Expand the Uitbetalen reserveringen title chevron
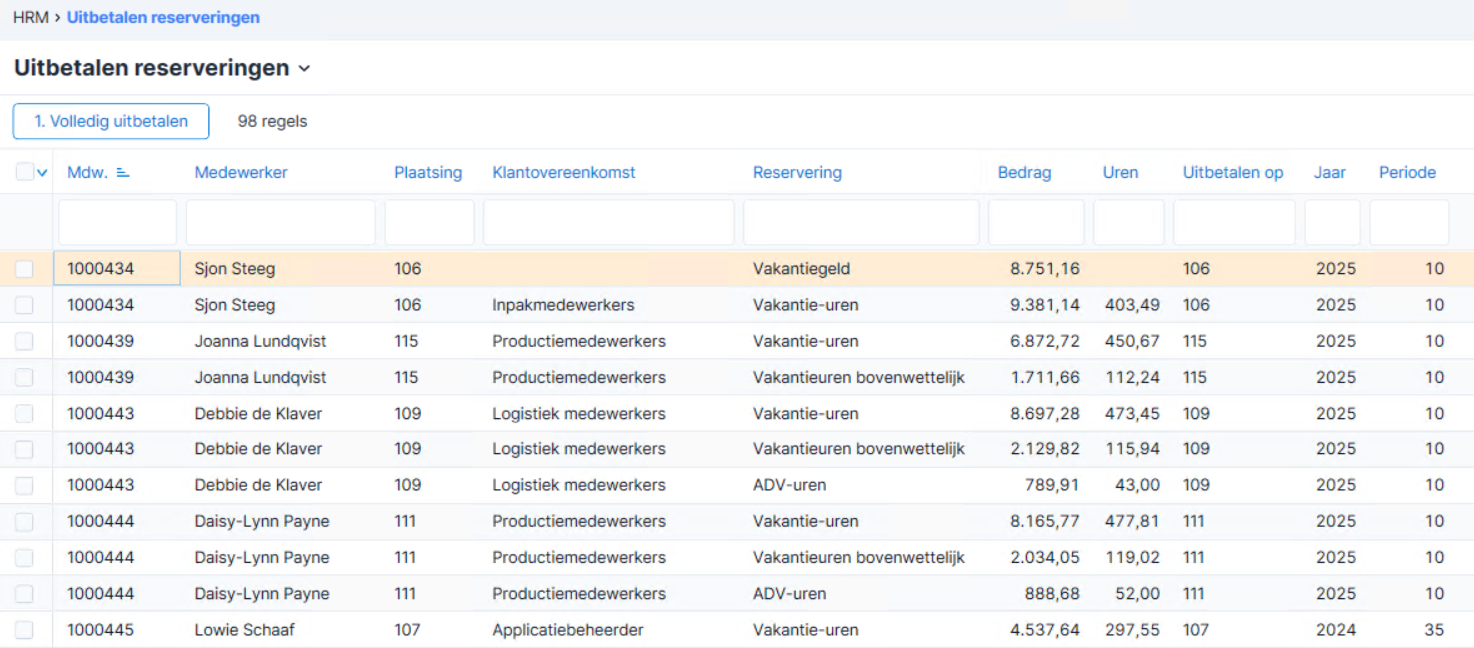 click(304, 69)
